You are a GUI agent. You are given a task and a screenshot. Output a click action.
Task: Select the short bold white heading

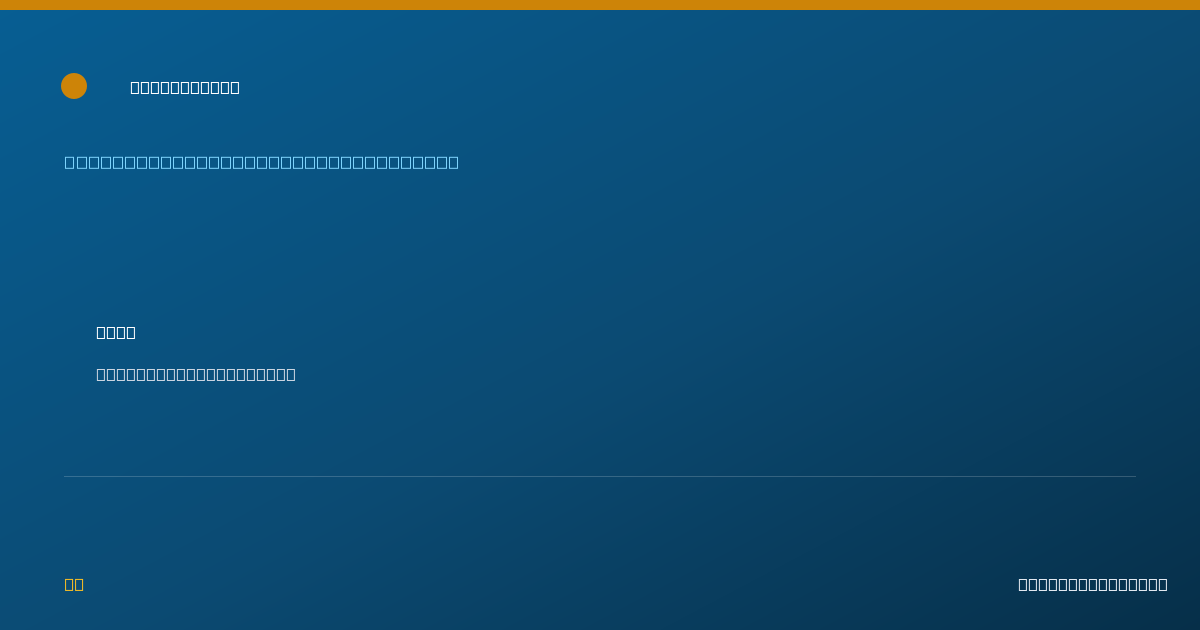pyautogui.click(x=116, y=332)
